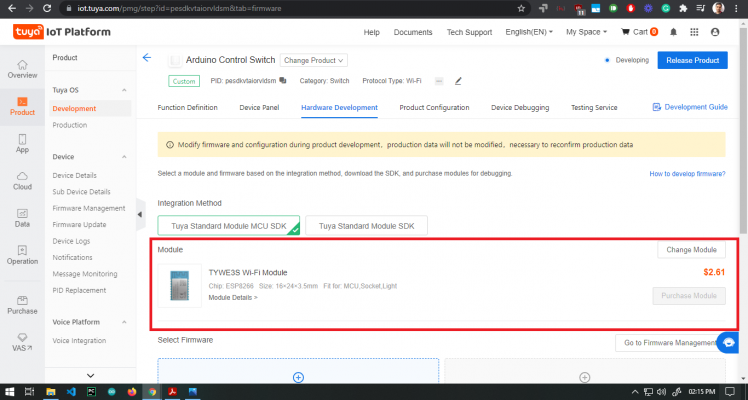The width and height of the screenshot is (748, 400).
Task: Open the Cart icon
Action: (x=639, y=32)
